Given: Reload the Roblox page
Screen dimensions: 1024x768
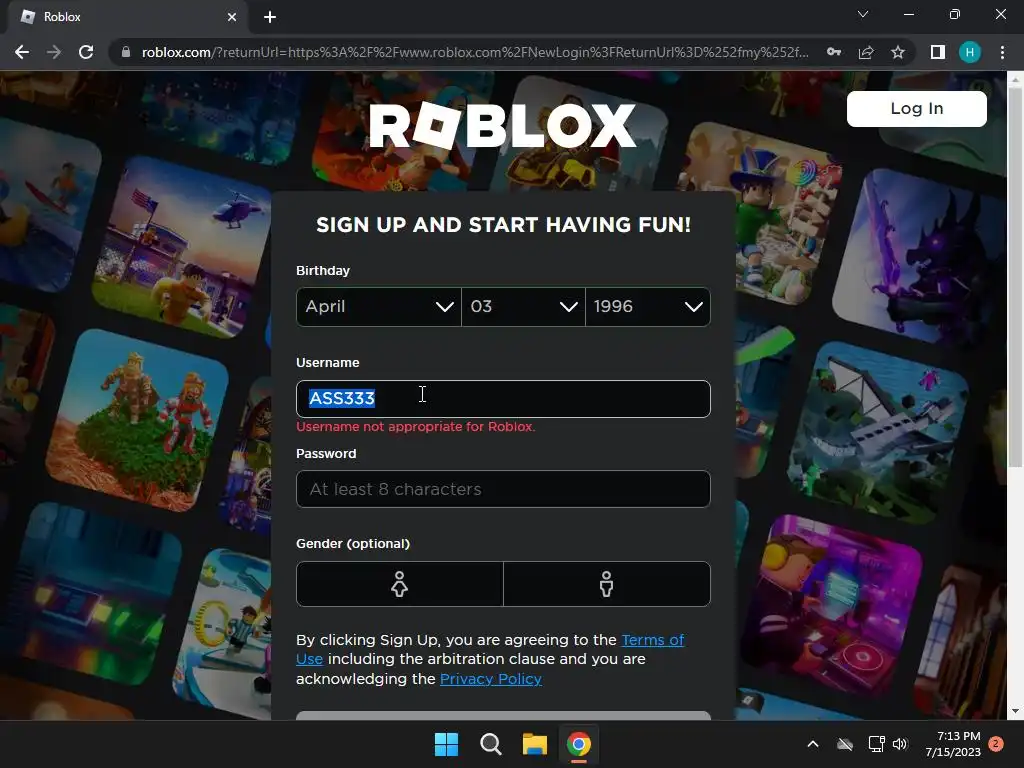Looking at the screenshot, I should tap(86, 52).
